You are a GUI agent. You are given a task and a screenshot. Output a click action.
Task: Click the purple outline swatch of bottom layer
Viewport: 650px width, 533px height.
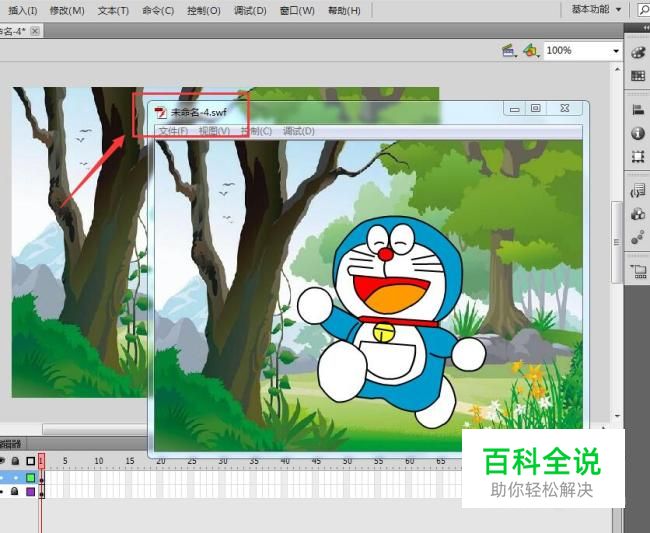[x=31, y=492]
